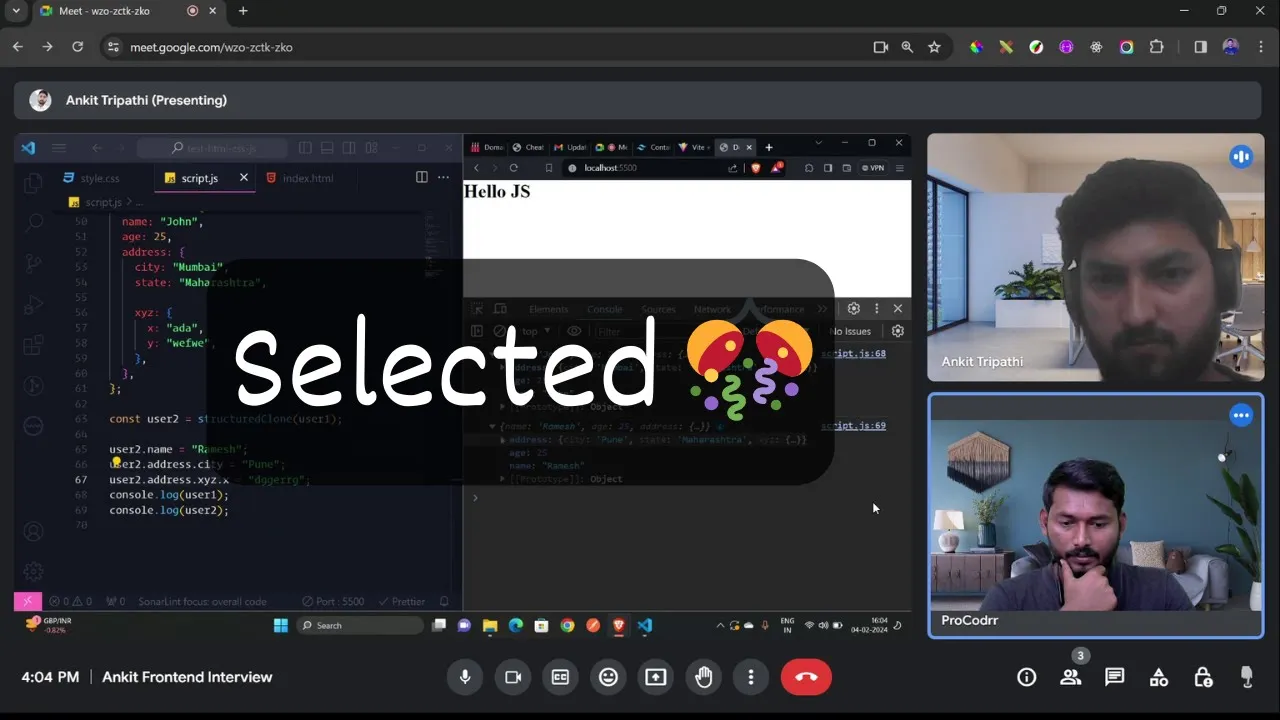Image resolution: width=1280 pixels, height=720 pixels.
Task: Split the VS Code editor right
Action: 421,177
